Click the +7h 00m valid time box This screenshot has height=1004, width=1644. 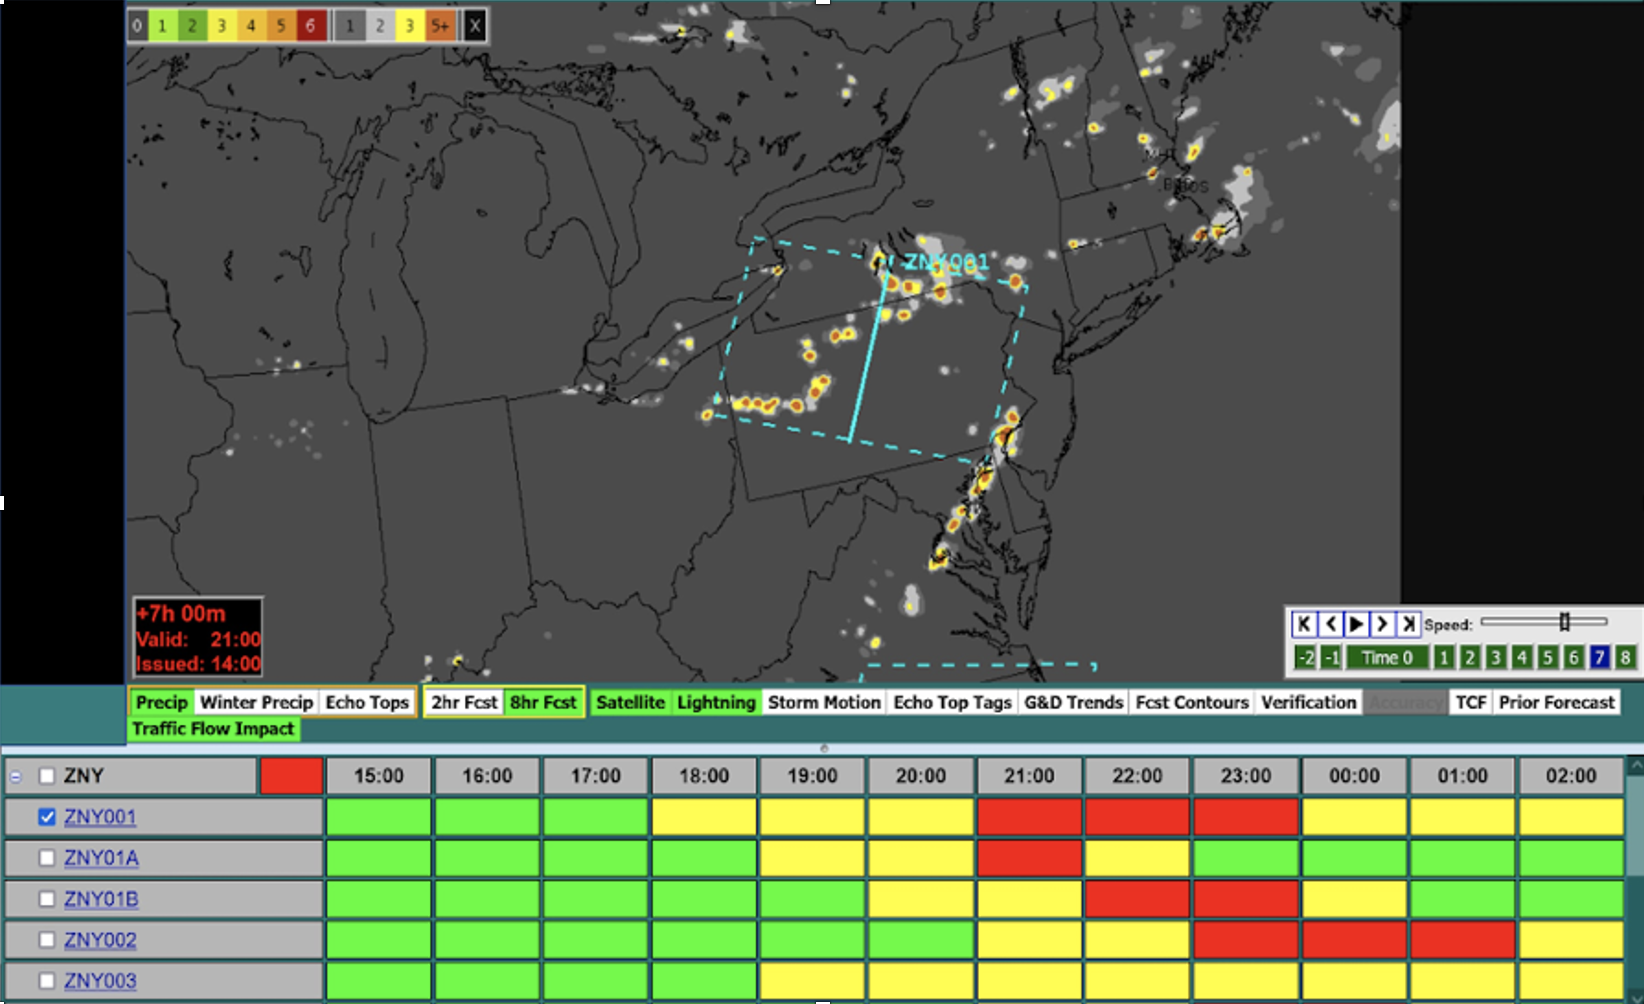pos(198,638)
